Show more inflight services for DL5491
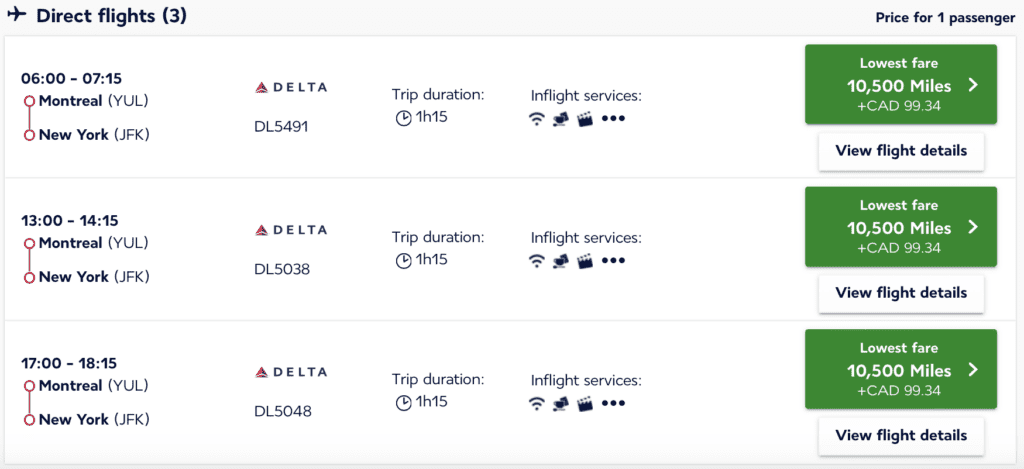 (613, 118)
